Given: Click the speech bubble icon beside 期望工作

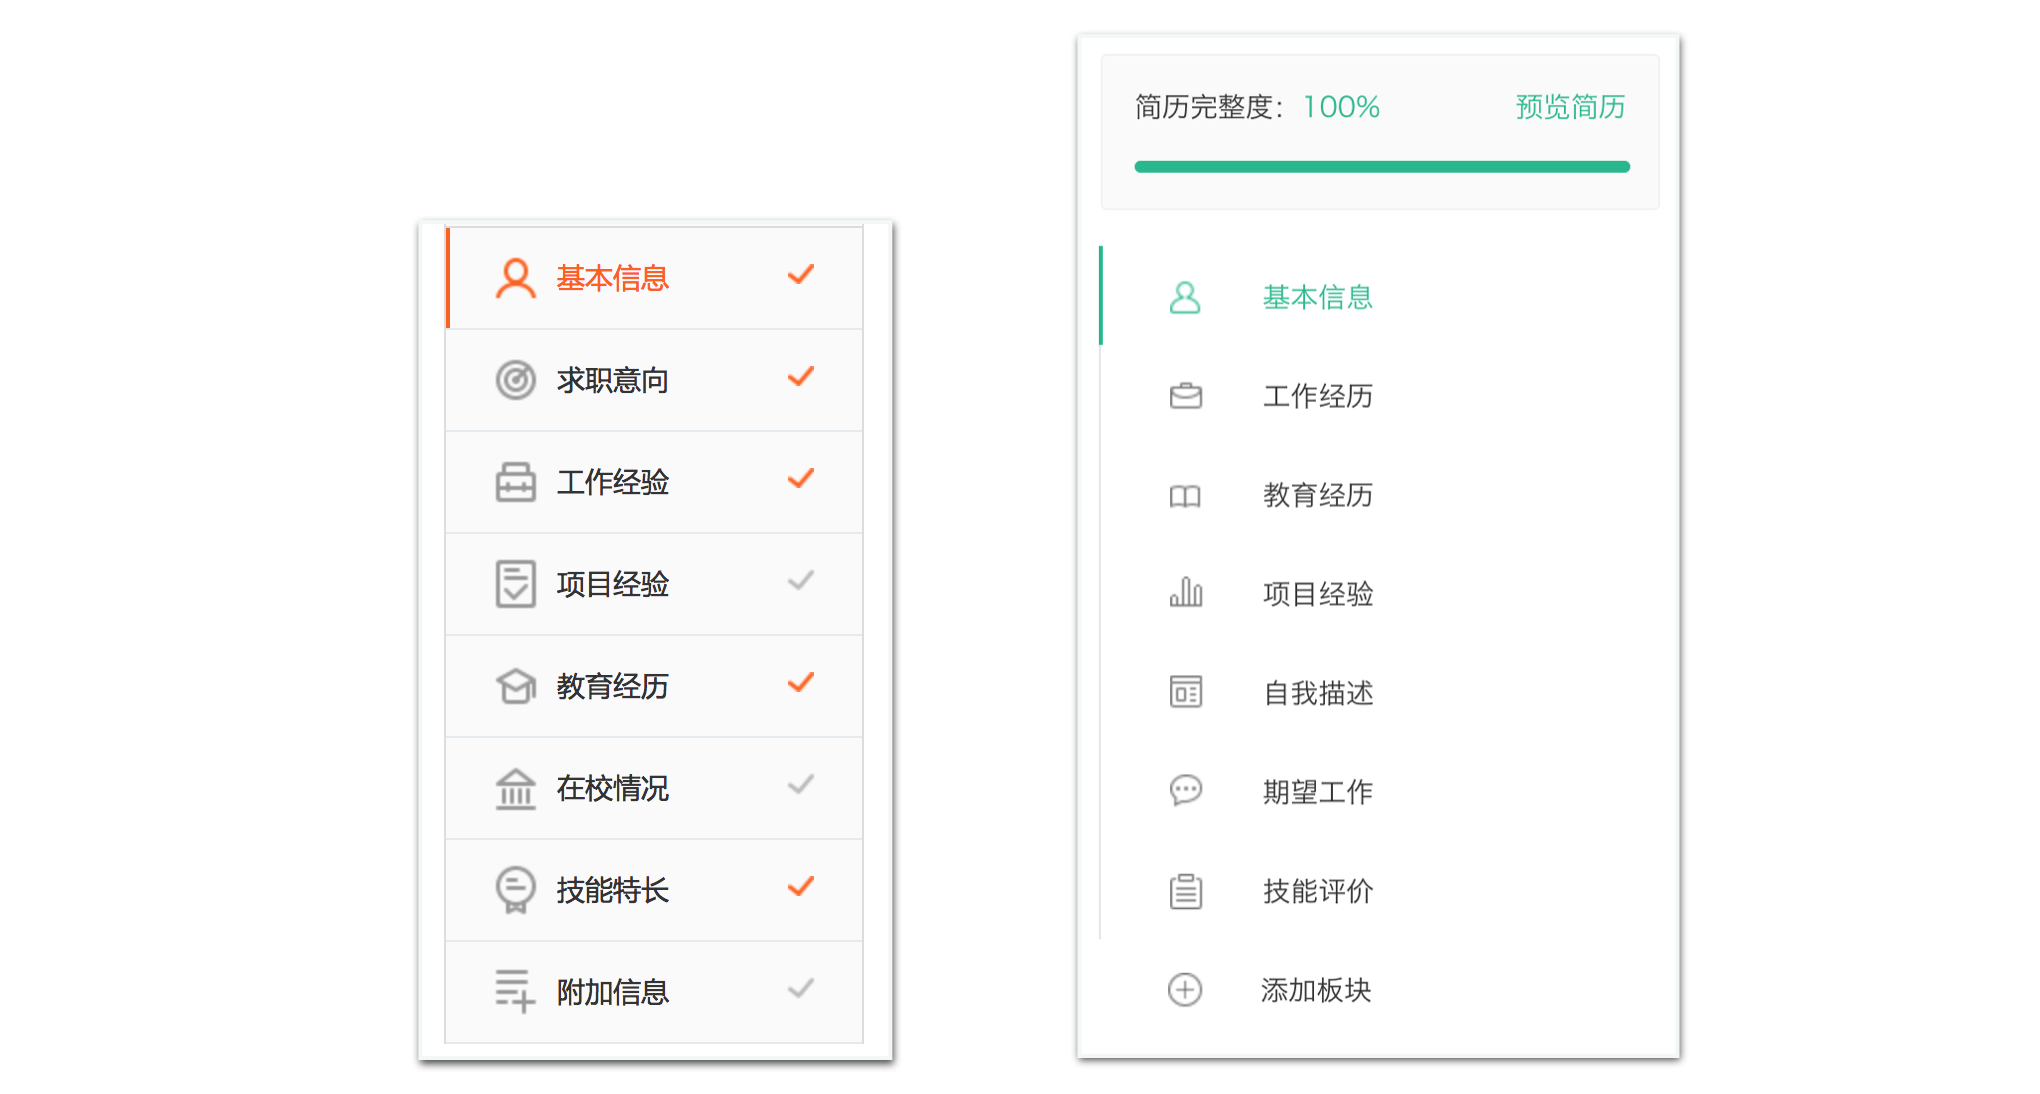Looking at the screenshot, I should point(1185,791).
